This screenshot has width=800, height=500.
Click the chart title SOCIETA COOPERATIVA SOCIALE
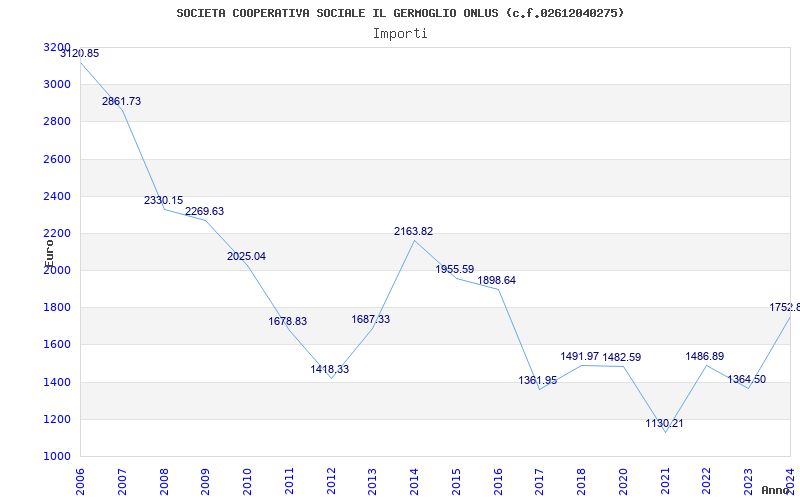400,13
